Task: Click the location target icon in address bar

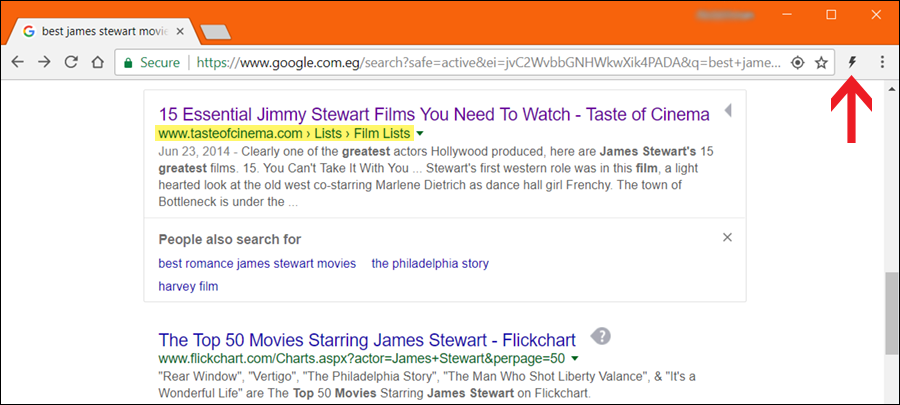Action: [x=797, y=63]
